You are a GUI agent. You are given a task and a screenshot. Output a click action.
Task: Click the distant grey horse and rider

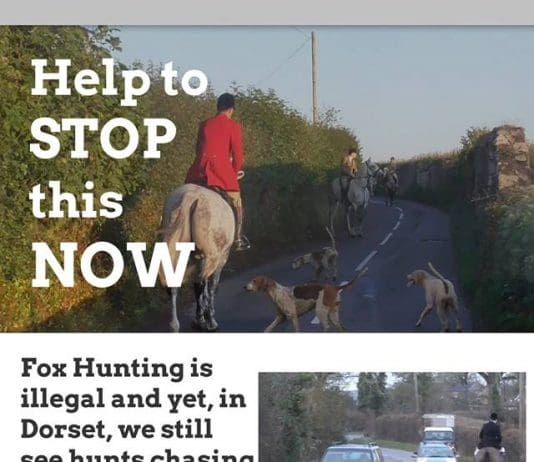(x=353, y=191)
